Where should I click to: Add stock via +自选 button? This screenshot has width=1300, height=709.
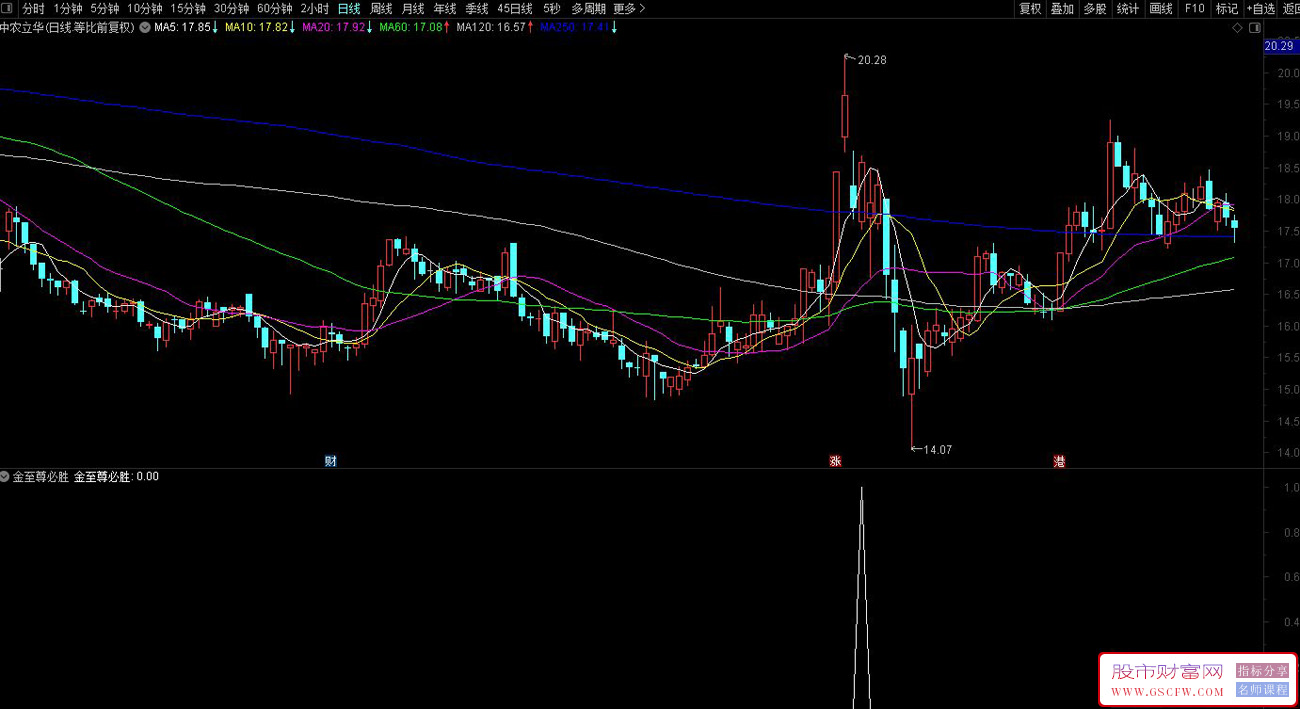point(1261,9)
